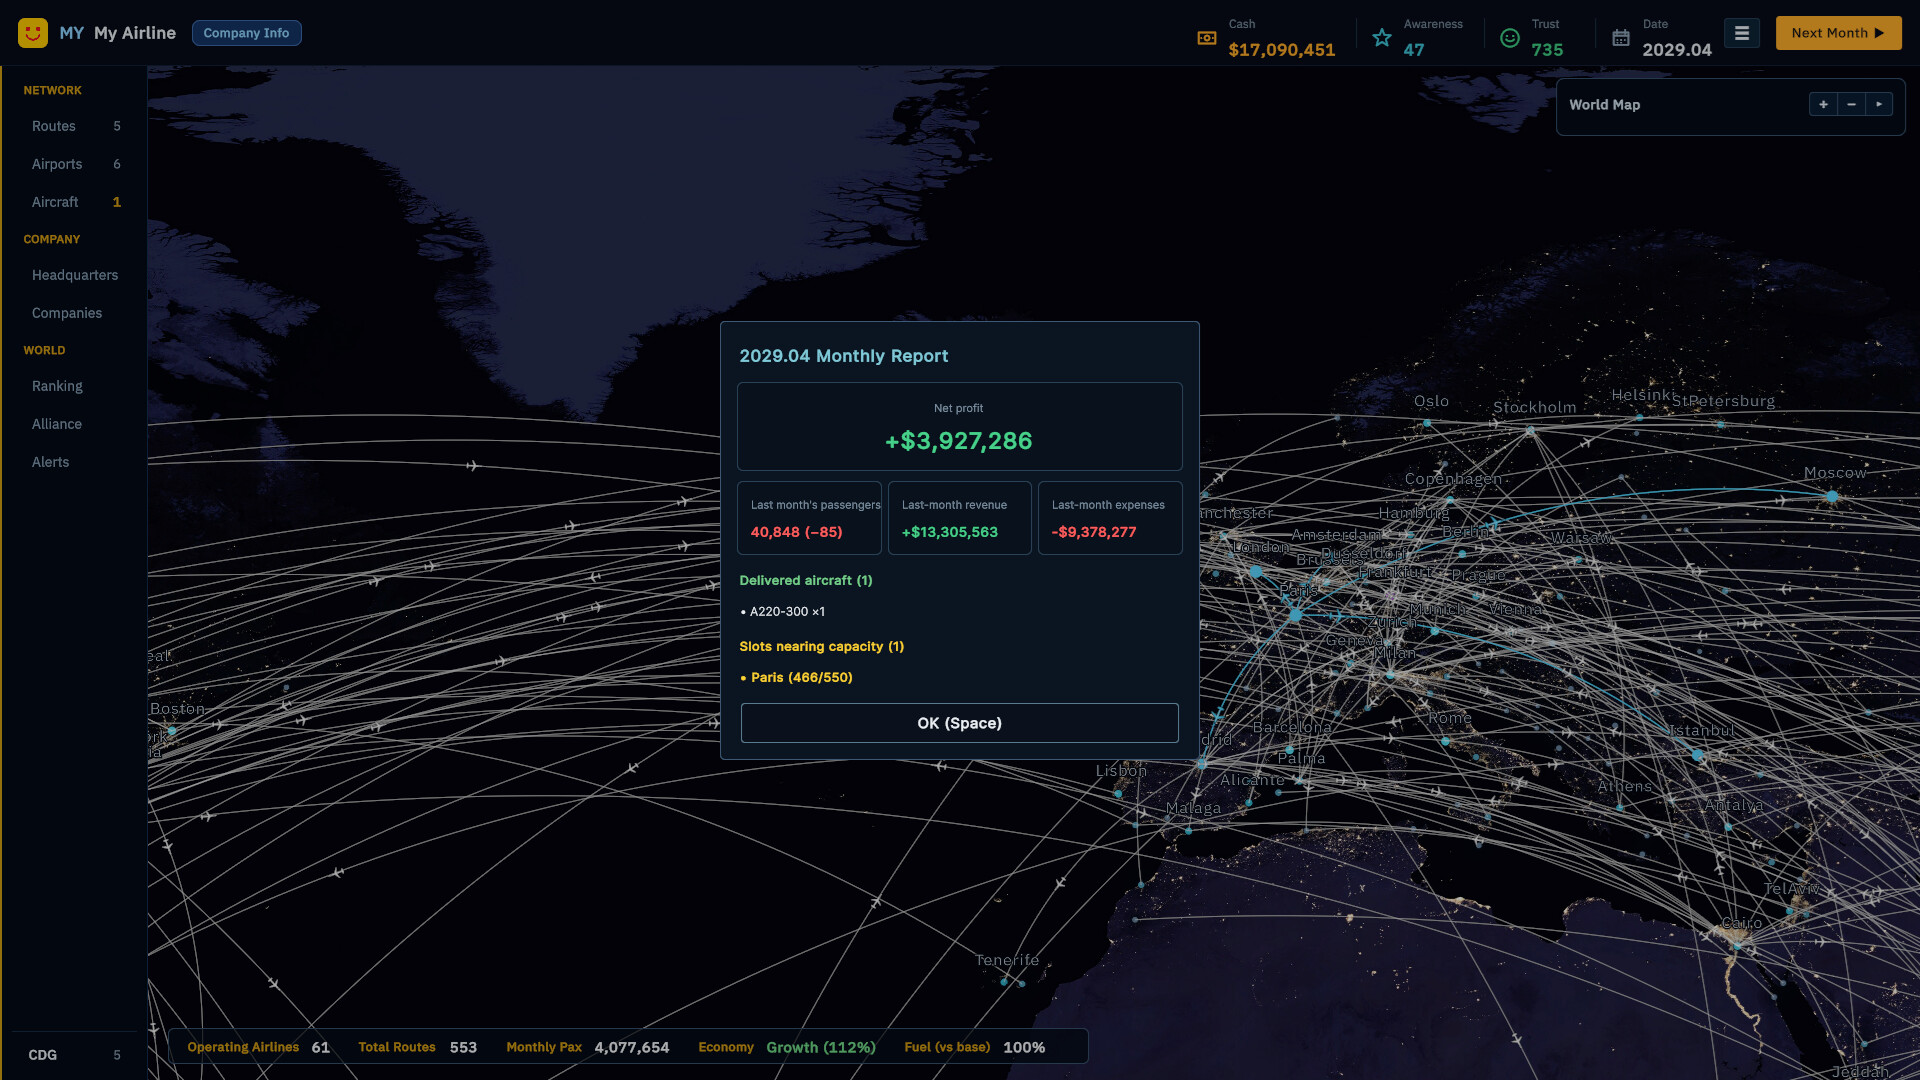Click the smiley airline logo icon
This screenshot has height=1080, width=1920.
click(33, 33)
